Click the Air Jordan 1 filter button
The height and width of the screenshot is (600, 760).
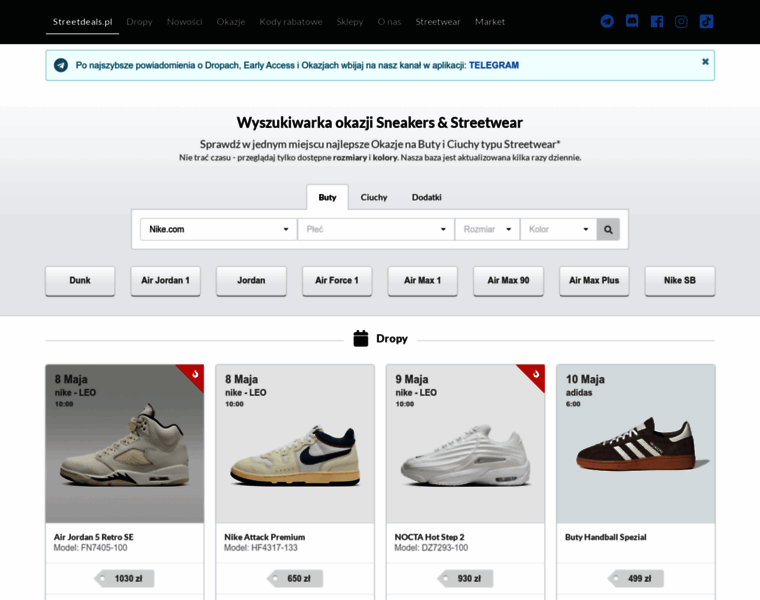point(165,281)
